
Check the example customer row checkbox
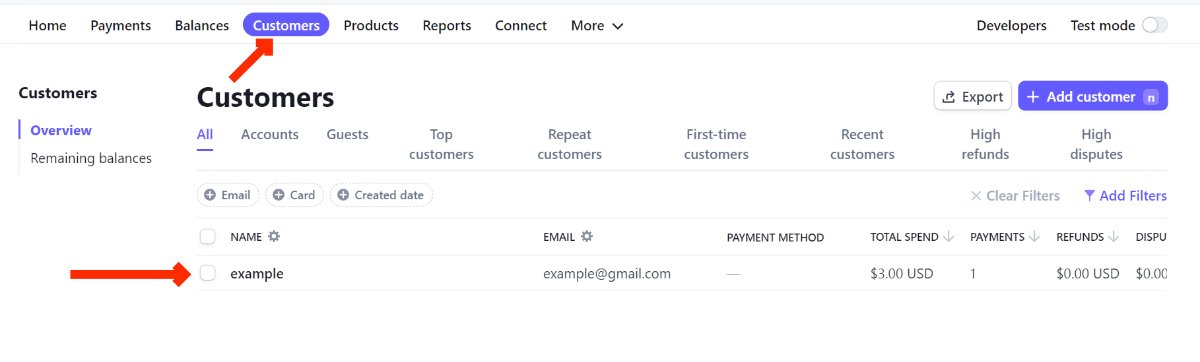click(x=207, y=273)
